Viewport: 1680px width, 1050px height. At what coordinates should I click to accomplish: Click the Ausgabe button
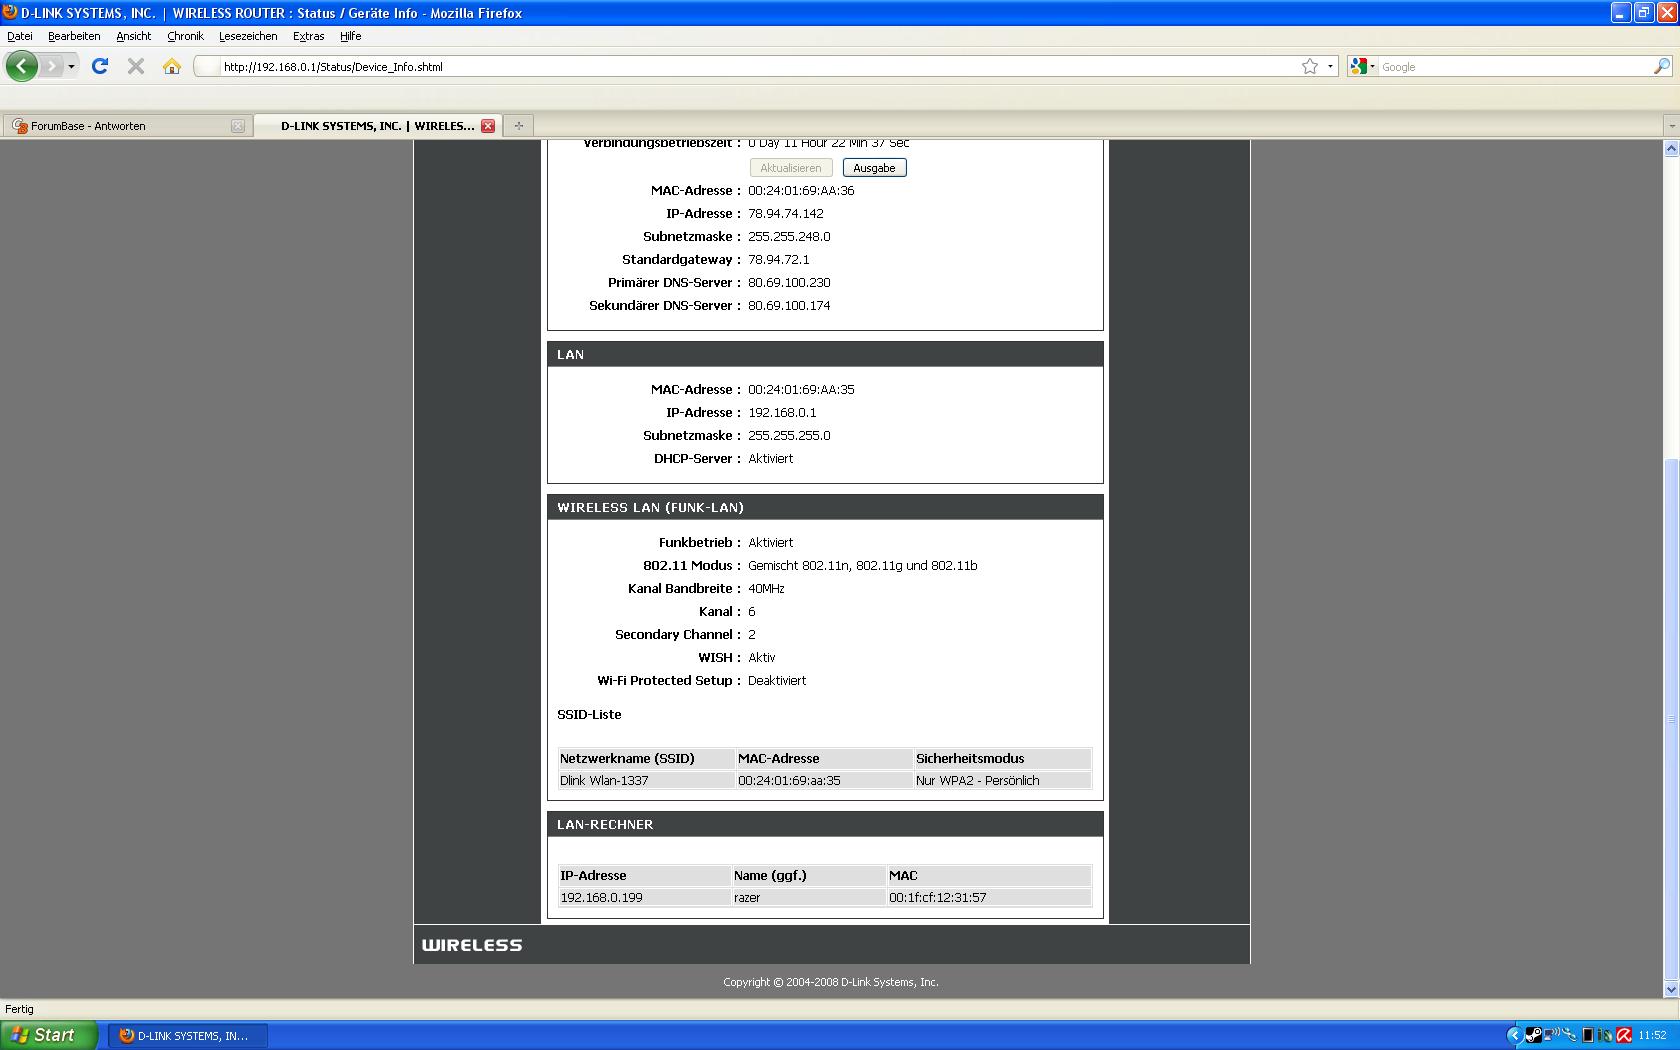coord(874,168)
